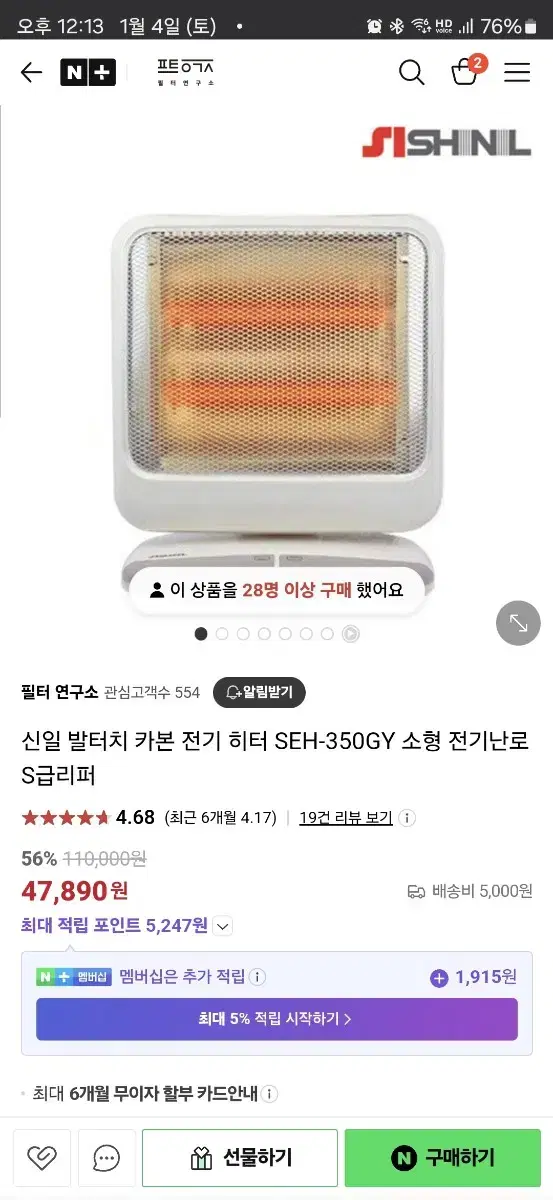Viewport: 553px width, 1200px height.
Task: Select the video pagination indicator
Action: [351, 633]
